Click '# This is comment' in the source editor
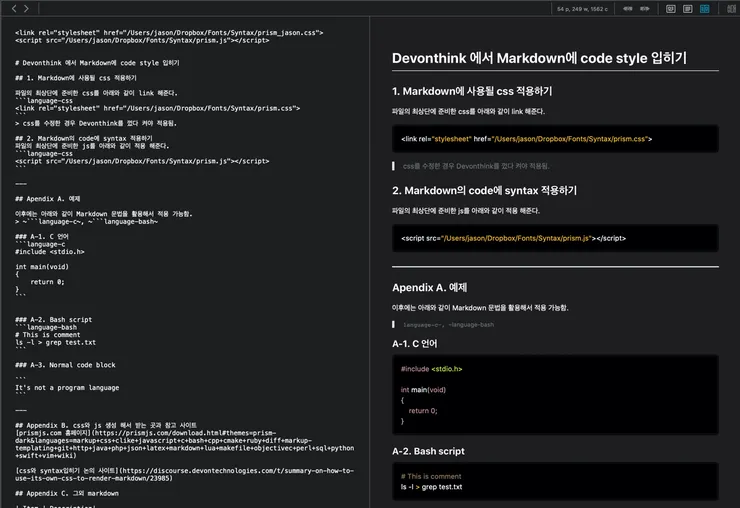 48,335
